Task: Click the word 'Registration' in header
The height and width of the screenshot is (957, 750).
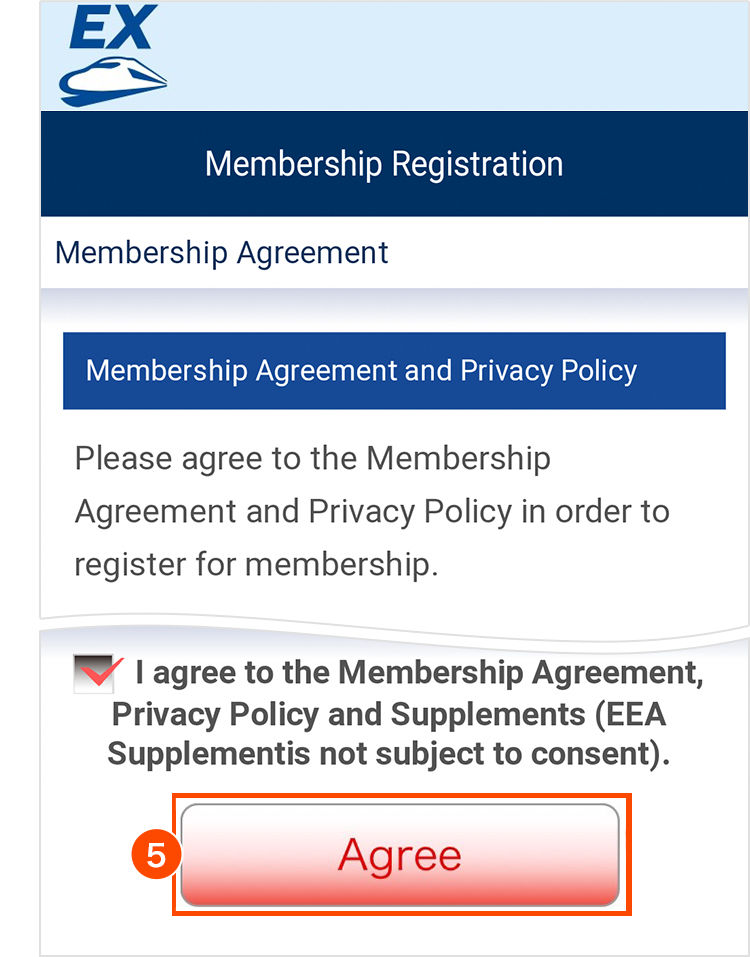Action: pos(477,164)
